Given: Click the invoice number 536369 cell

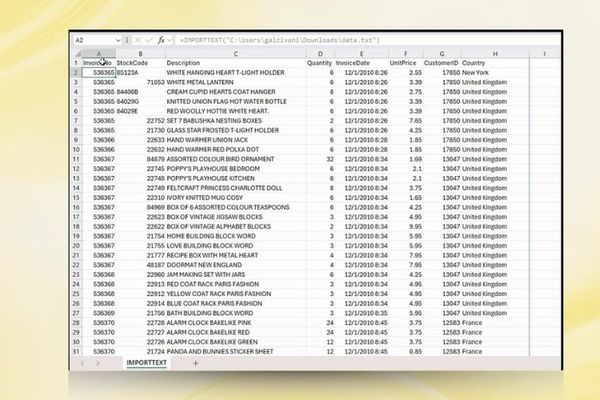Looking at the screenshot, I should click(x=99, y=313).
